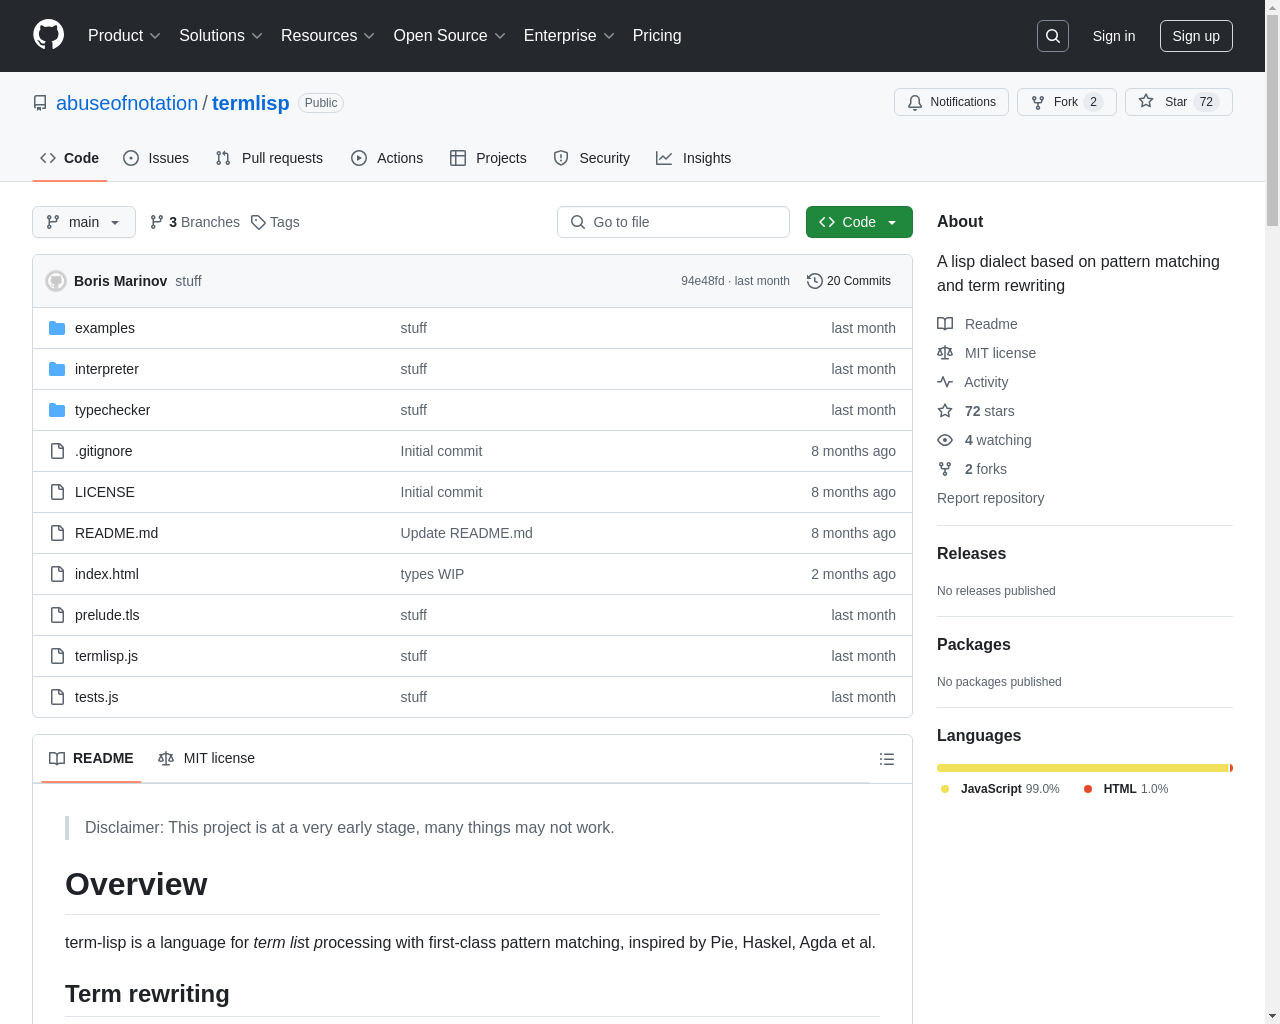
Task: Click the branch icon beside 3 Branches
Action: [x=157, y=222]
